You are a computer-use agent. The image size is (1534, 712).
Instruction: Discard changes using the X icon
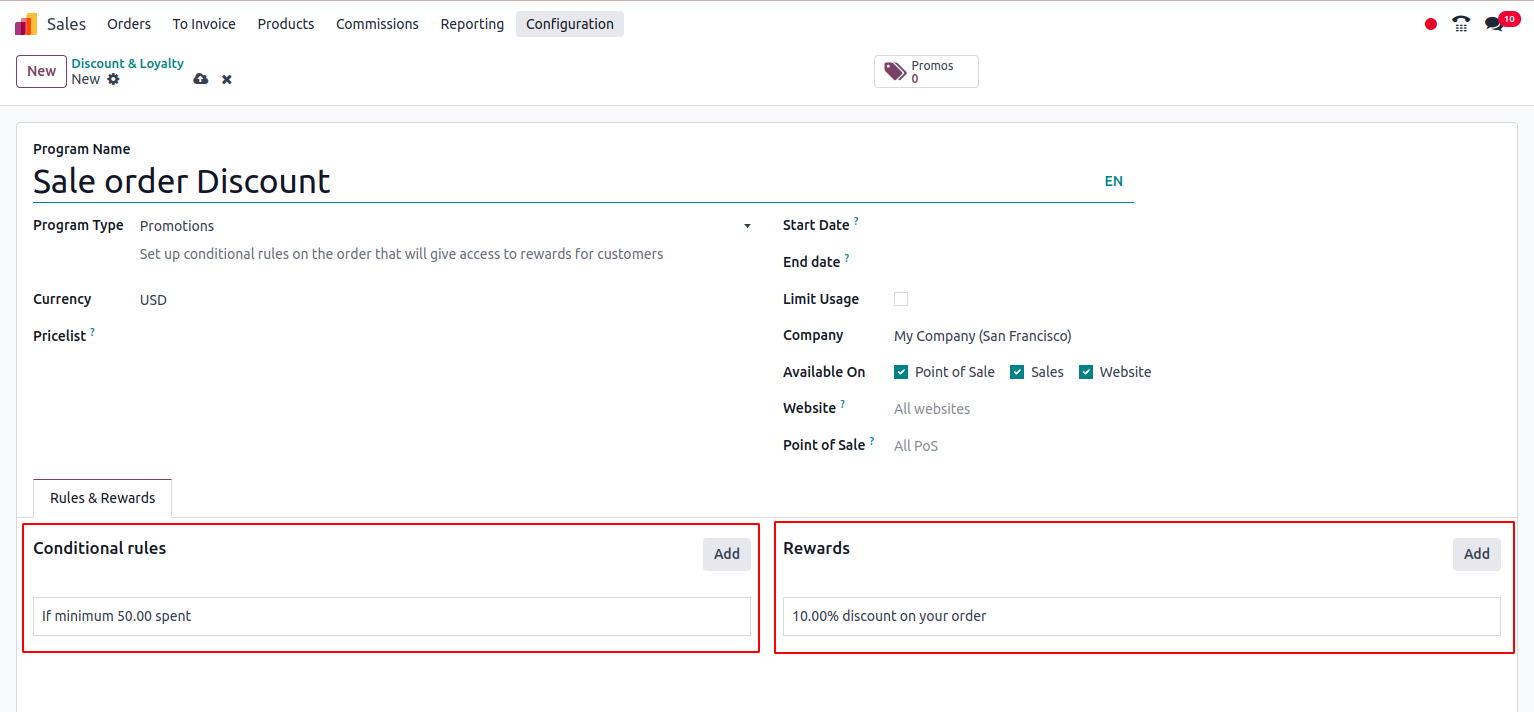227,79
